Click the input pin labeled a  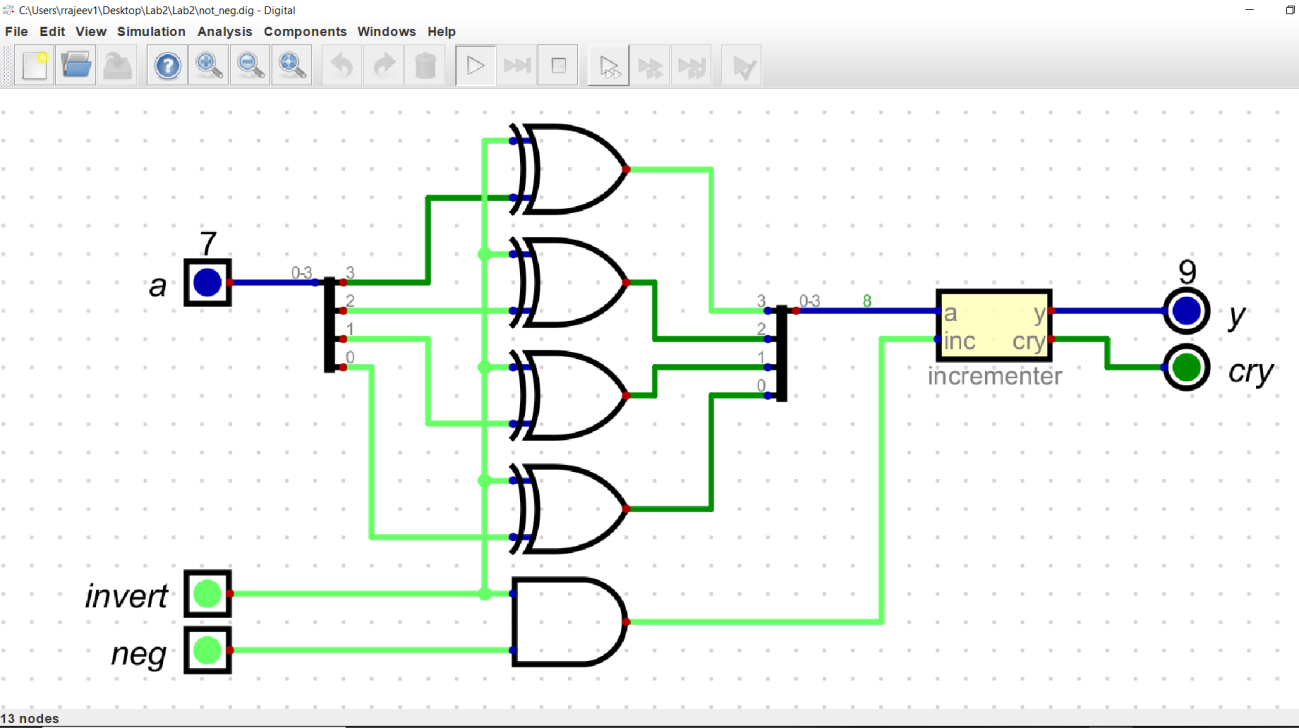pos(207,283)
